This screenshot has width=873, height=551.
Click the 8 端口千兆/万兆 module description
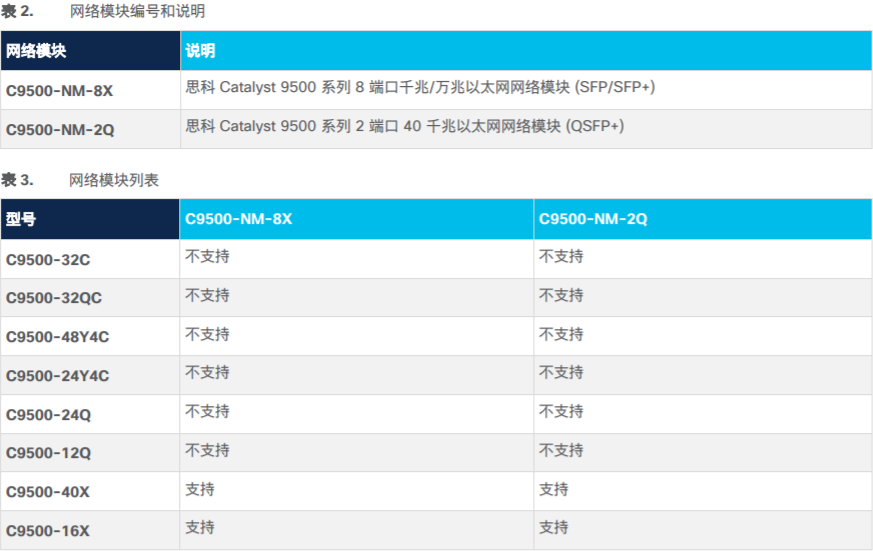coord(420,87)
